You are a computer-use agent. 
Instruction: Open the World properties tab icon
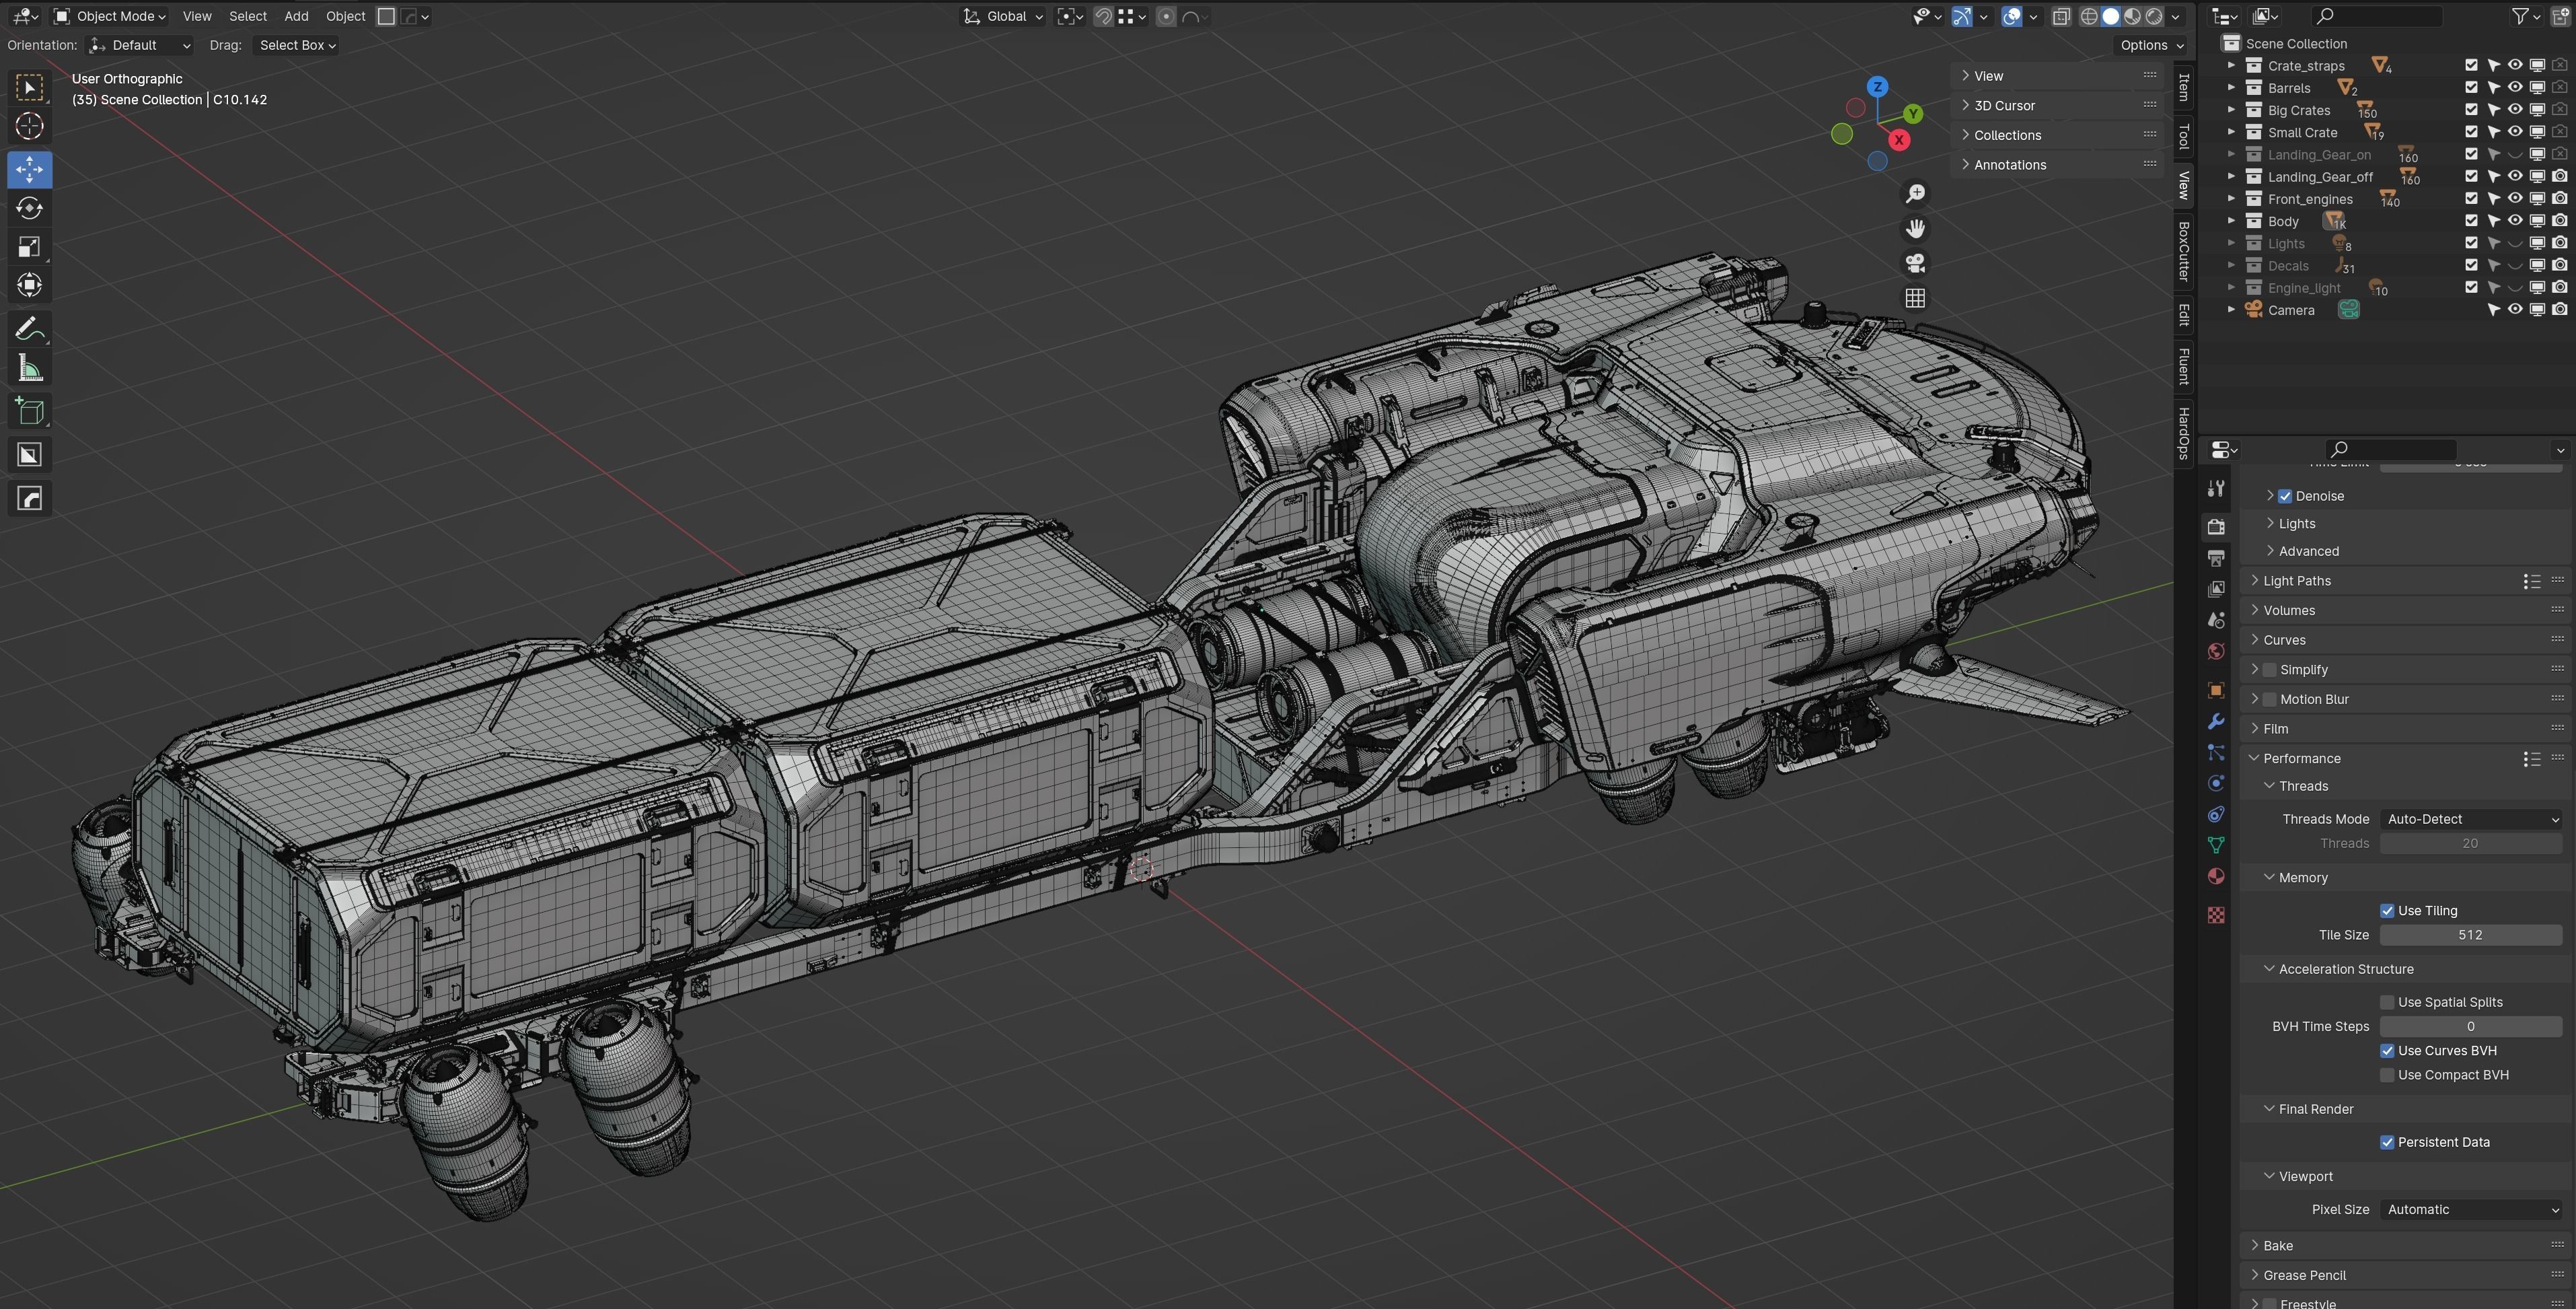[2216, 652]
